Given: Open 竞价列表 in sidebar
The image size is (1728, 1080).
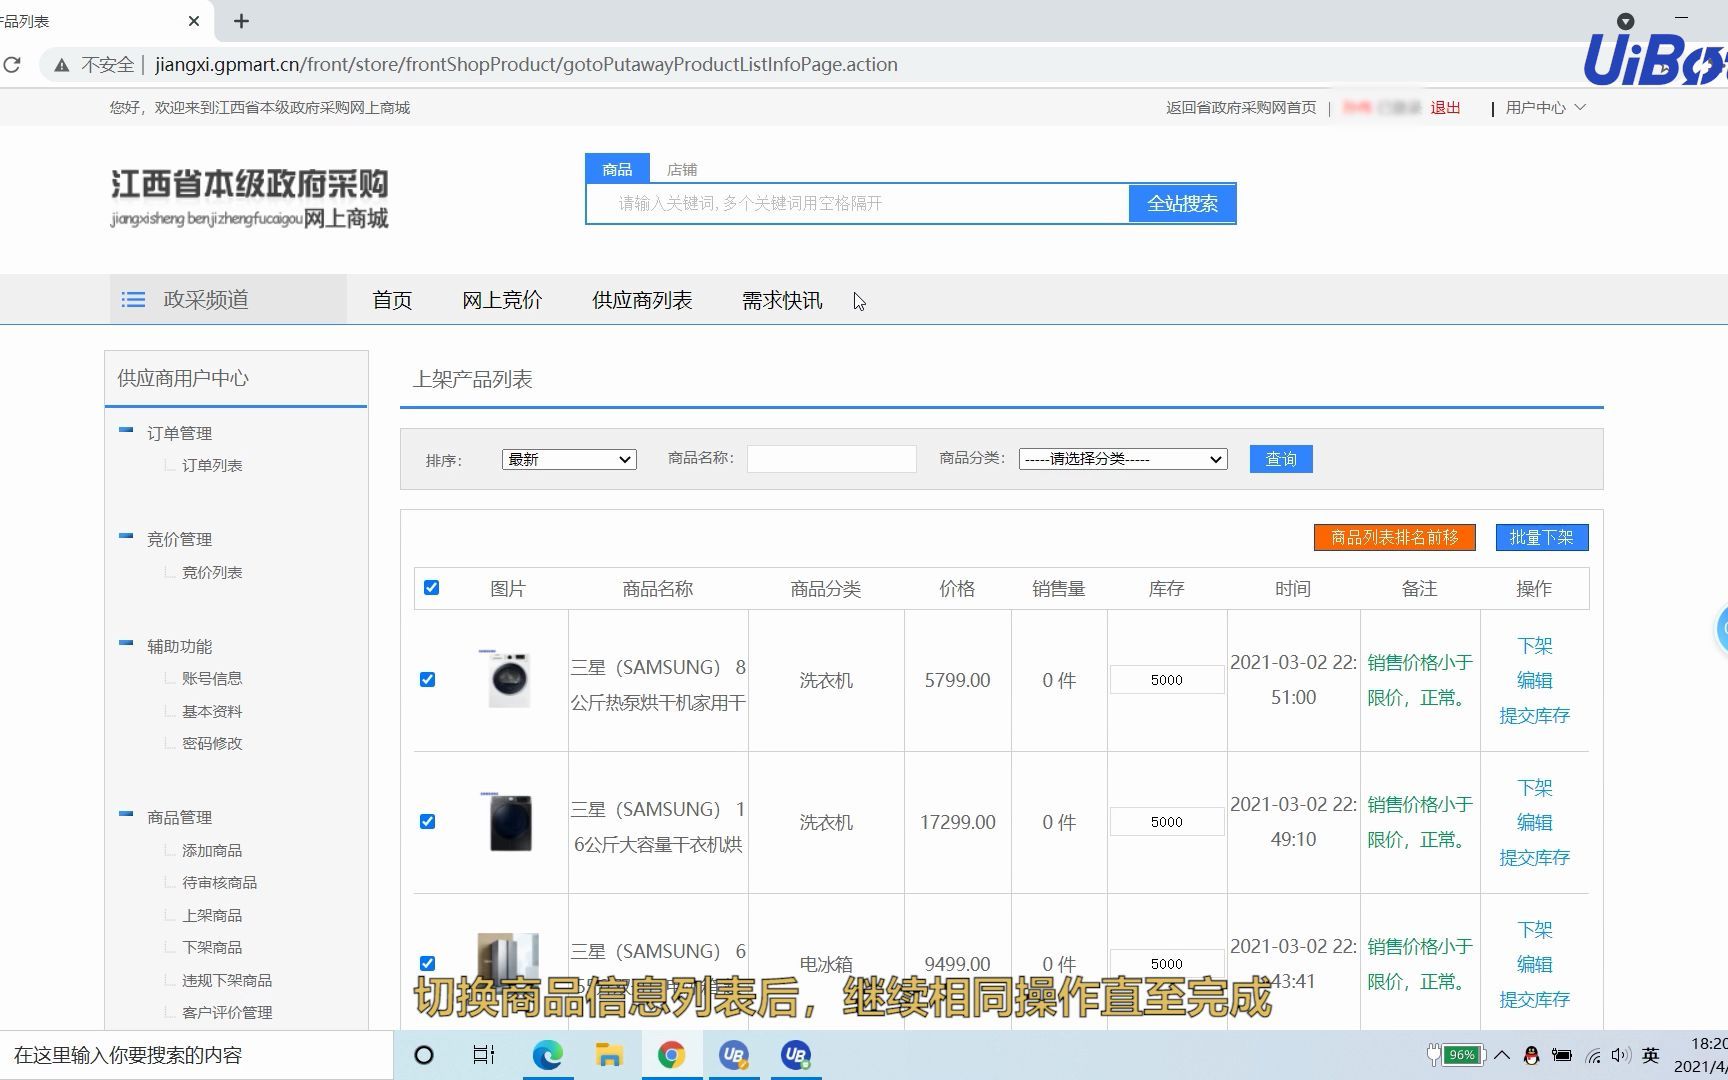Looking at the screenshot, I should click(212, 573).
